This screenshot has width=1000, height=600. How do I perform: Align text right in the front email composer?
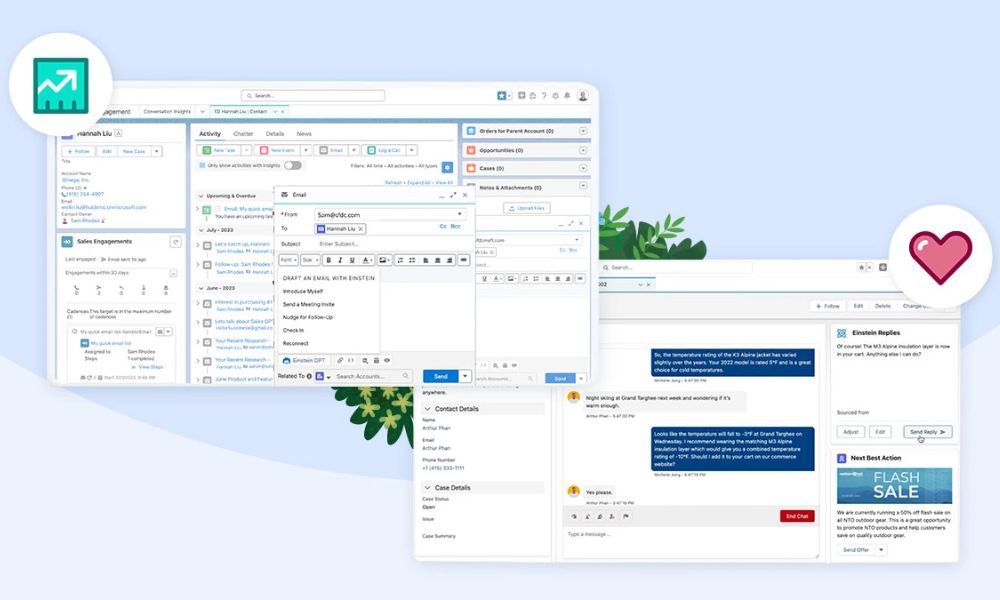pos(450,260)
